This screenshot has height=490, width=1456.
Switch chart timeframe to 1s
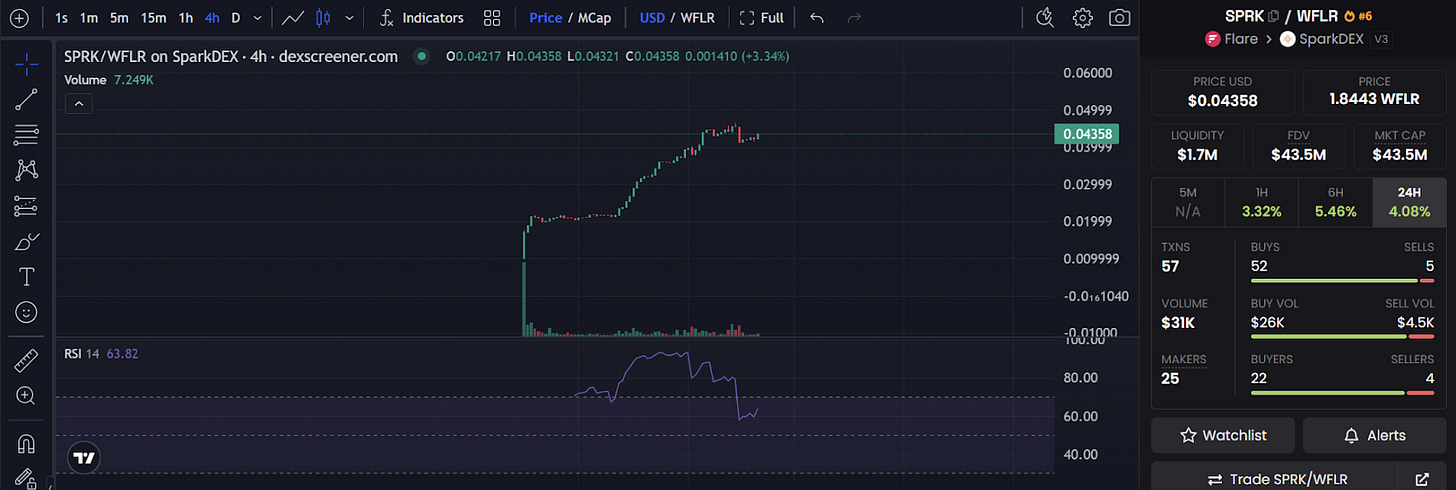tap(62, 18)
